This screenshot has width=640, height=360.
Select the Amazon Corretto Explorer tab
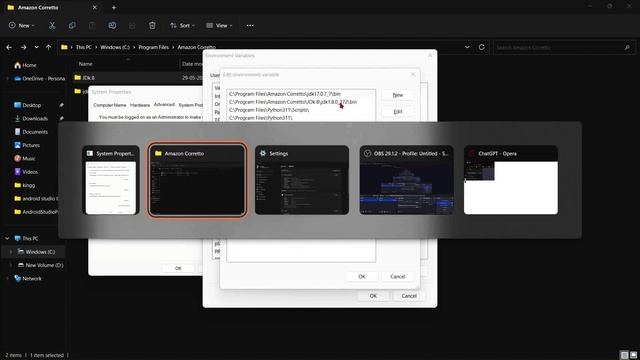[x=51, y=7]
